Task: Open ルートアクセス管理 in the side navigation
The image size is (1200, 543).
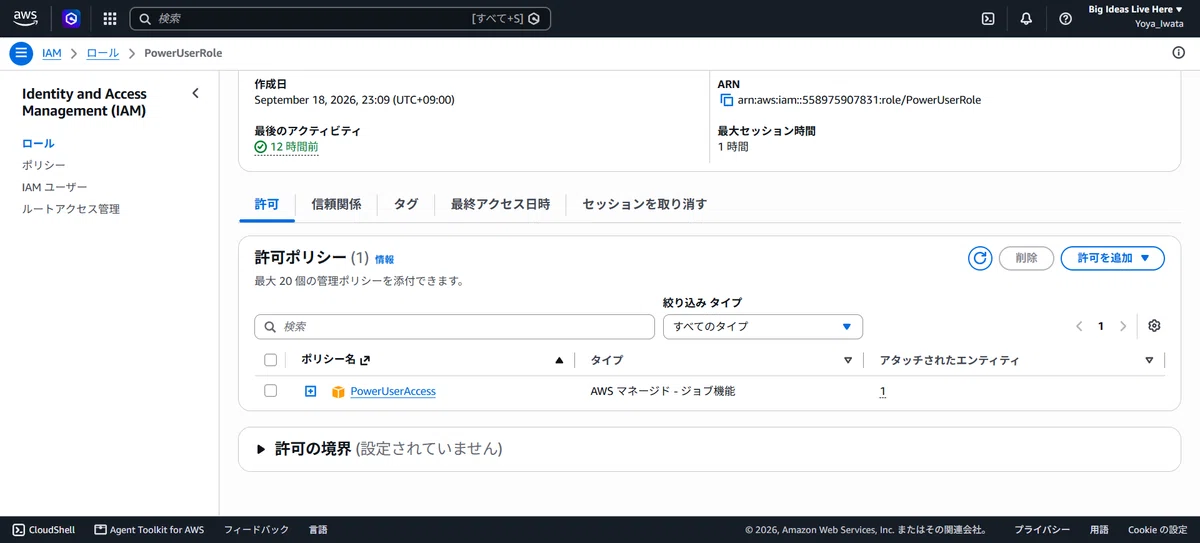Action: tap(71, 209)
